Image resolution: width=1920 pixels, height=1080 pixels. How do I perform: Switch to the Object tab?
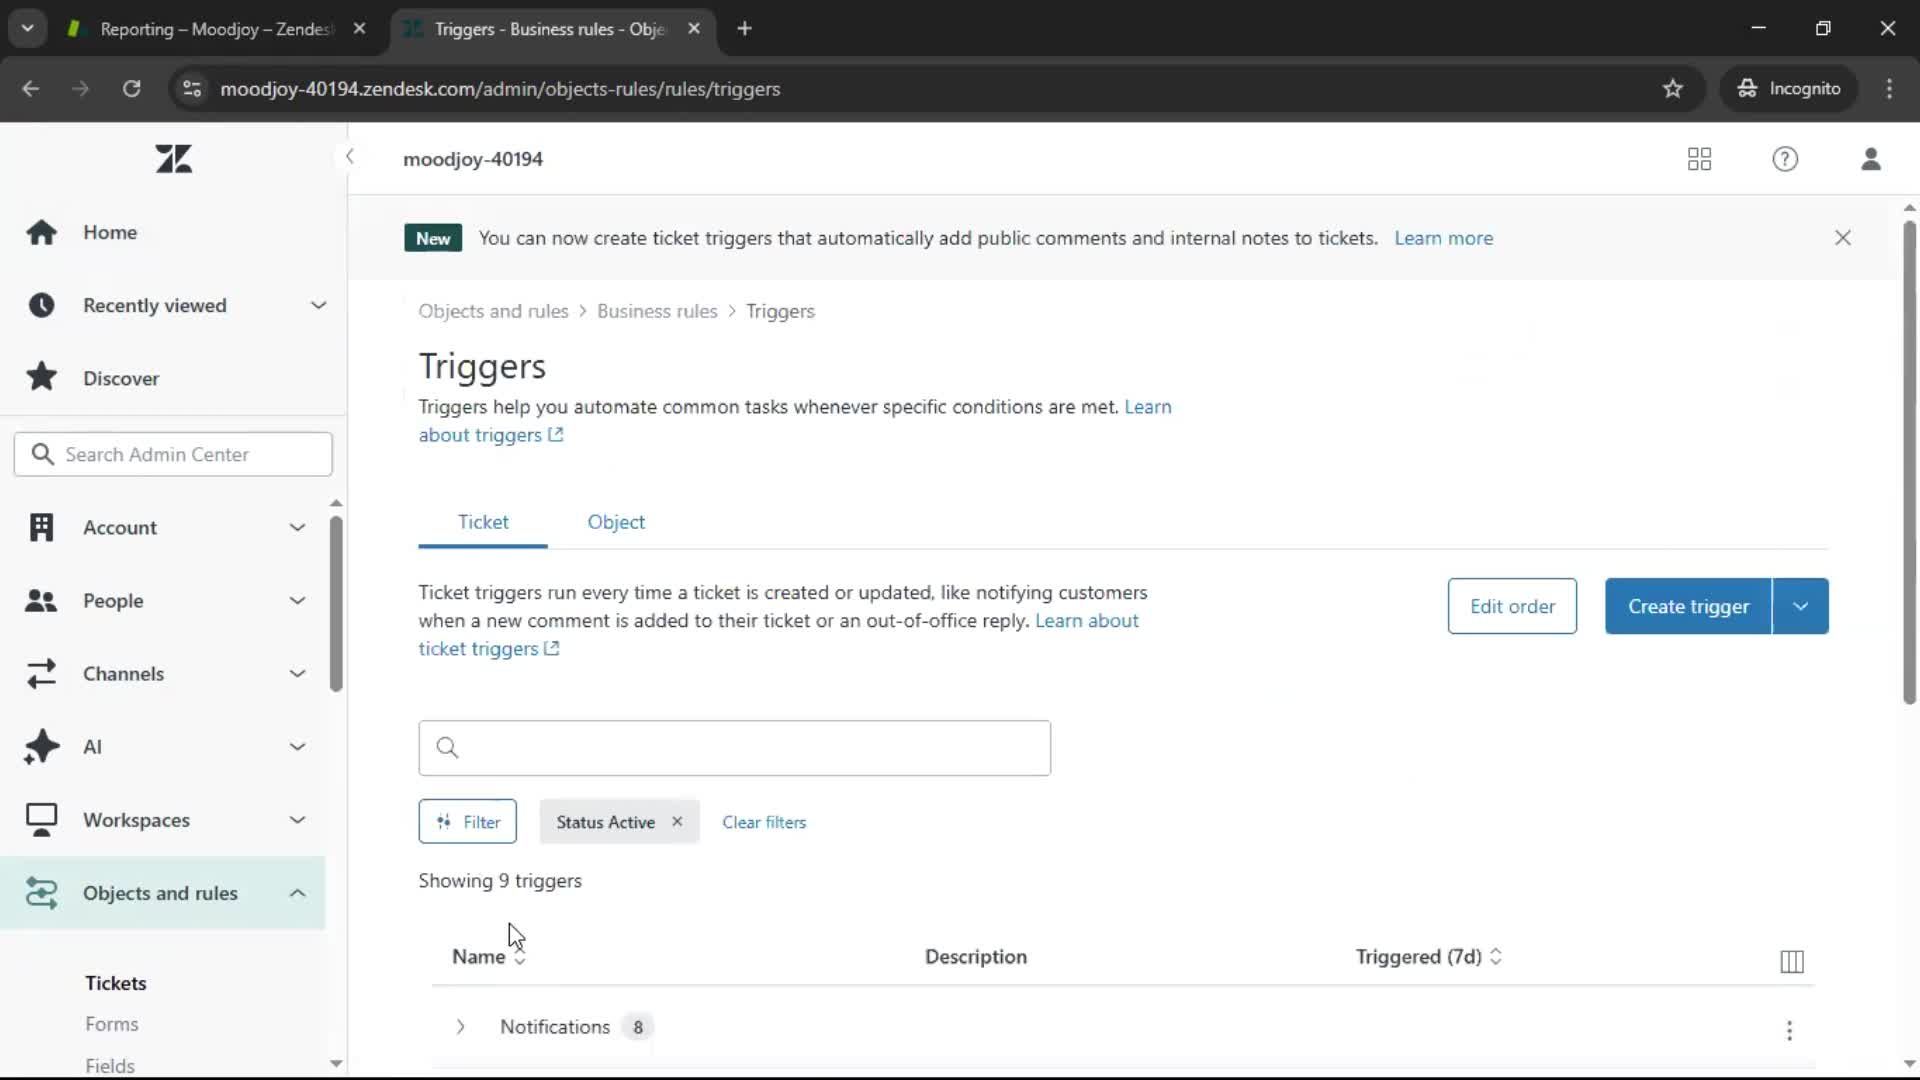point(616,522)
